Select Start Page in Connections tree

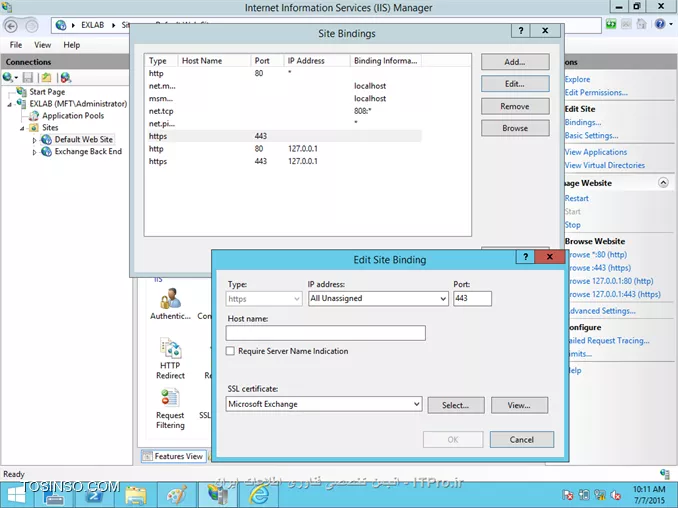47,92
